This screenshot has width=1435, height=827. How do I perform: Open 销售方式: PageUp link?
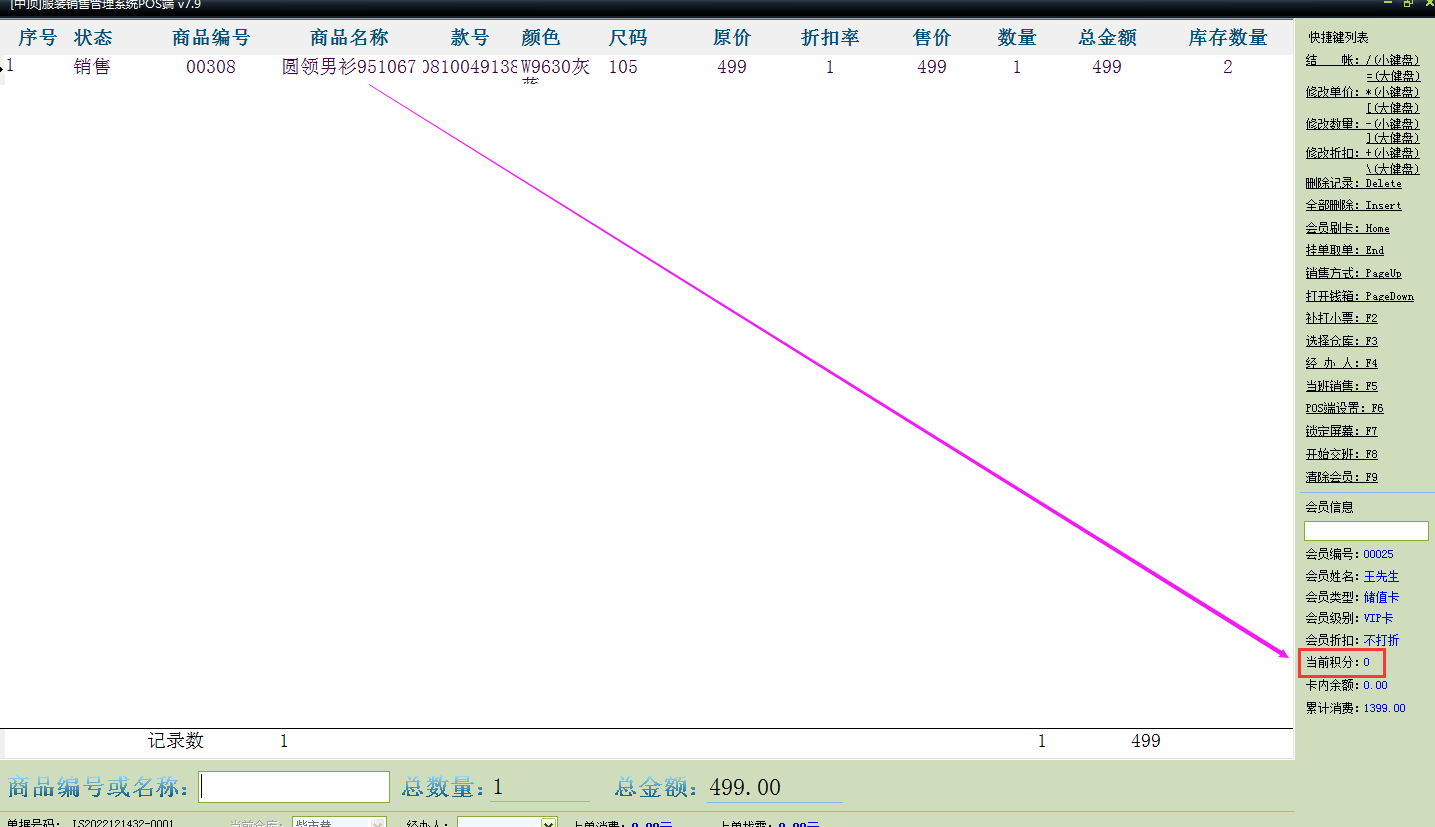(1353, 273)
